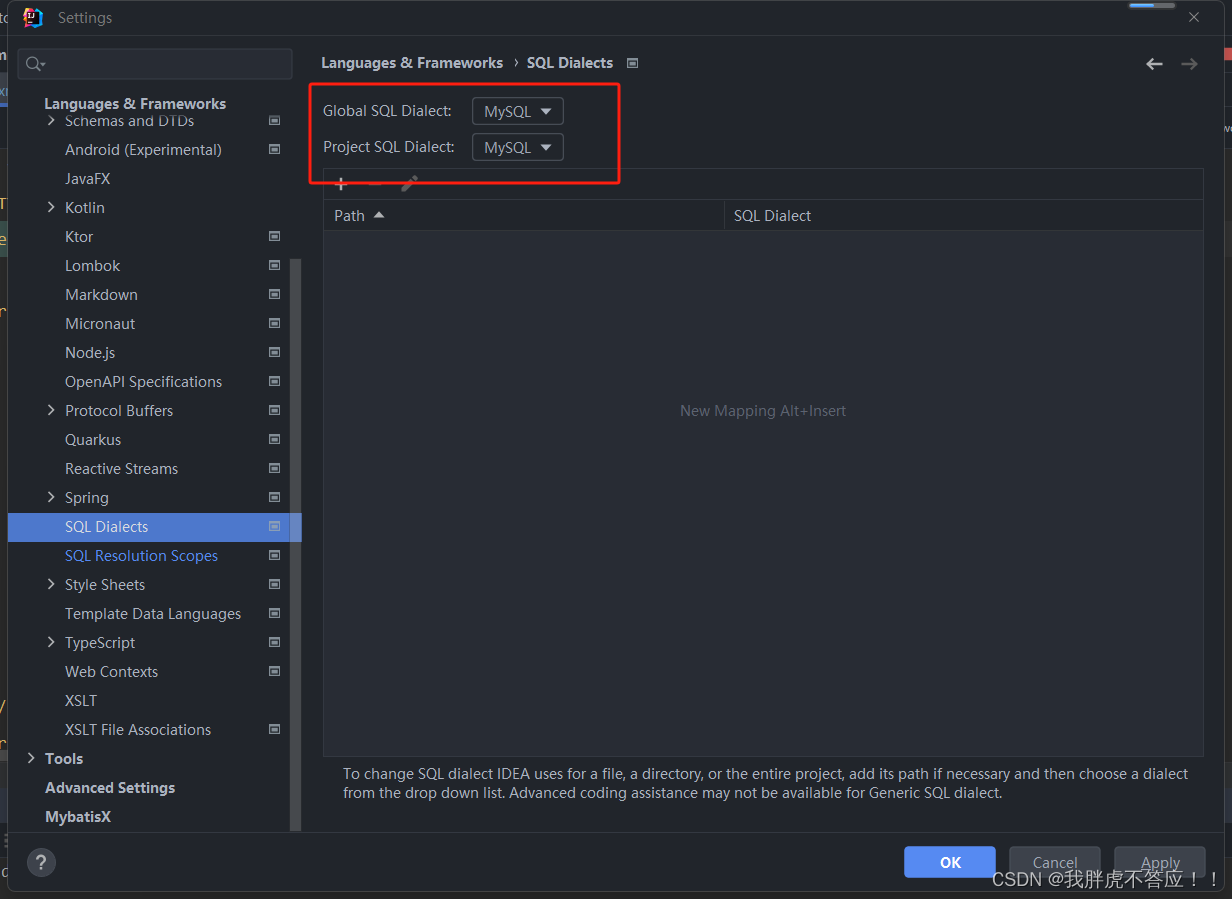Image resolution: width=1232 pixels, height=899 pixels.
Task: Select the SQL Dialects tree item
Action: (x=154, y=526)
